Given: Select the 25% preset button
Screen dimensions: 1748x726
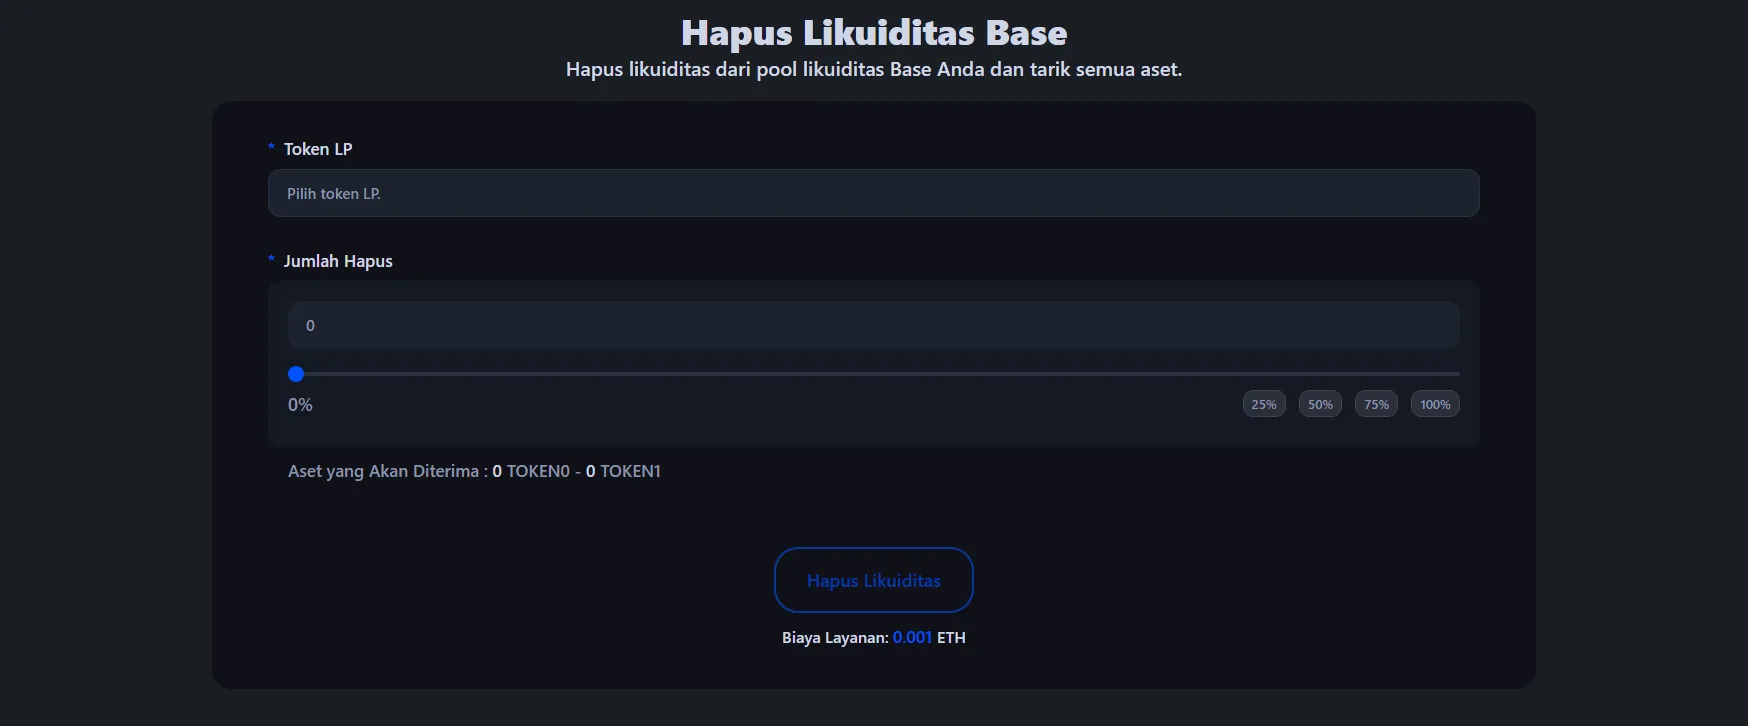Looking at the screenshot, I should pyautogui.click(x=1264, y=404).
